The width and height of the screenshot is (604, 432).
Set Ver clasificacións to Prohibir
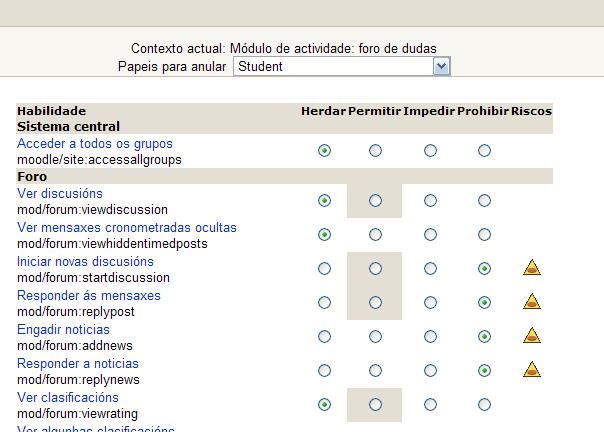[485, 405]
